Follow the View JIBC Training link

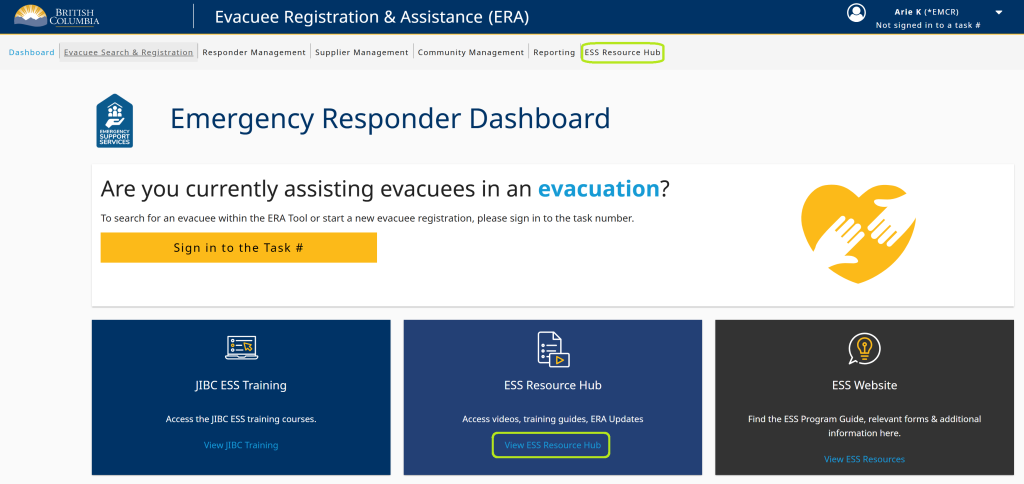[x=241, y=445]
